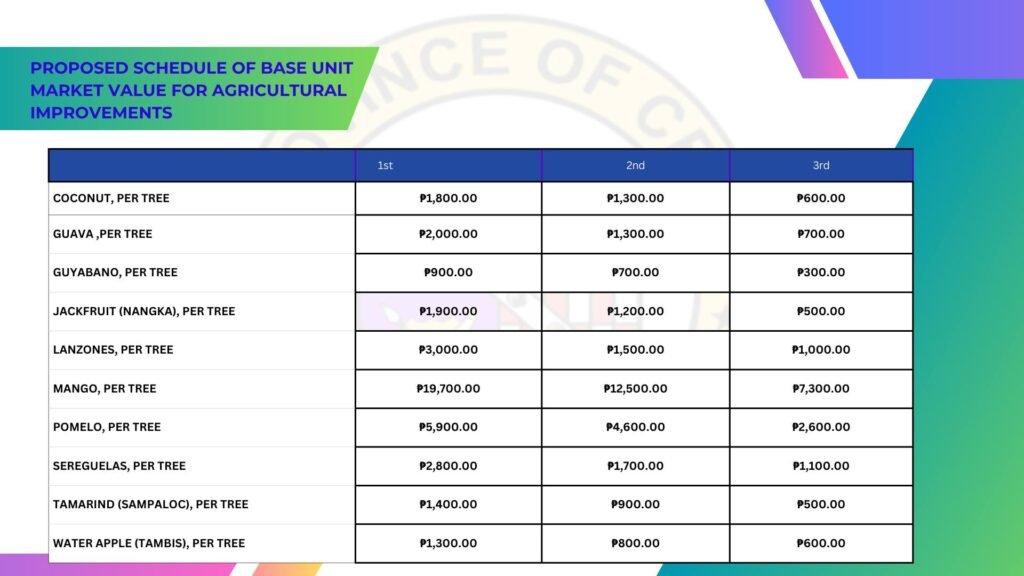Viewport: 1024px width, 576px height.
Task: Select the LANZONES, PER TREE cell
Action: click(x=113, y=350)
